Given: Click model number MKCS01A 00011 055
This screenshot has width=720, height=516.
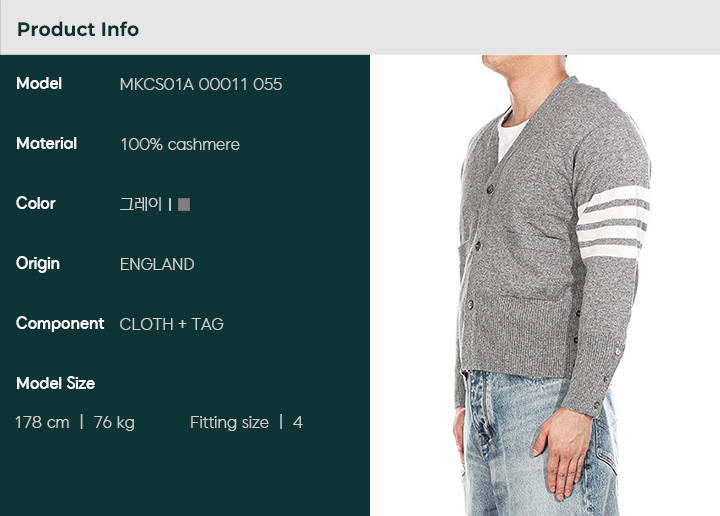Looking at the screenshot, I should [x=201, y=84].
